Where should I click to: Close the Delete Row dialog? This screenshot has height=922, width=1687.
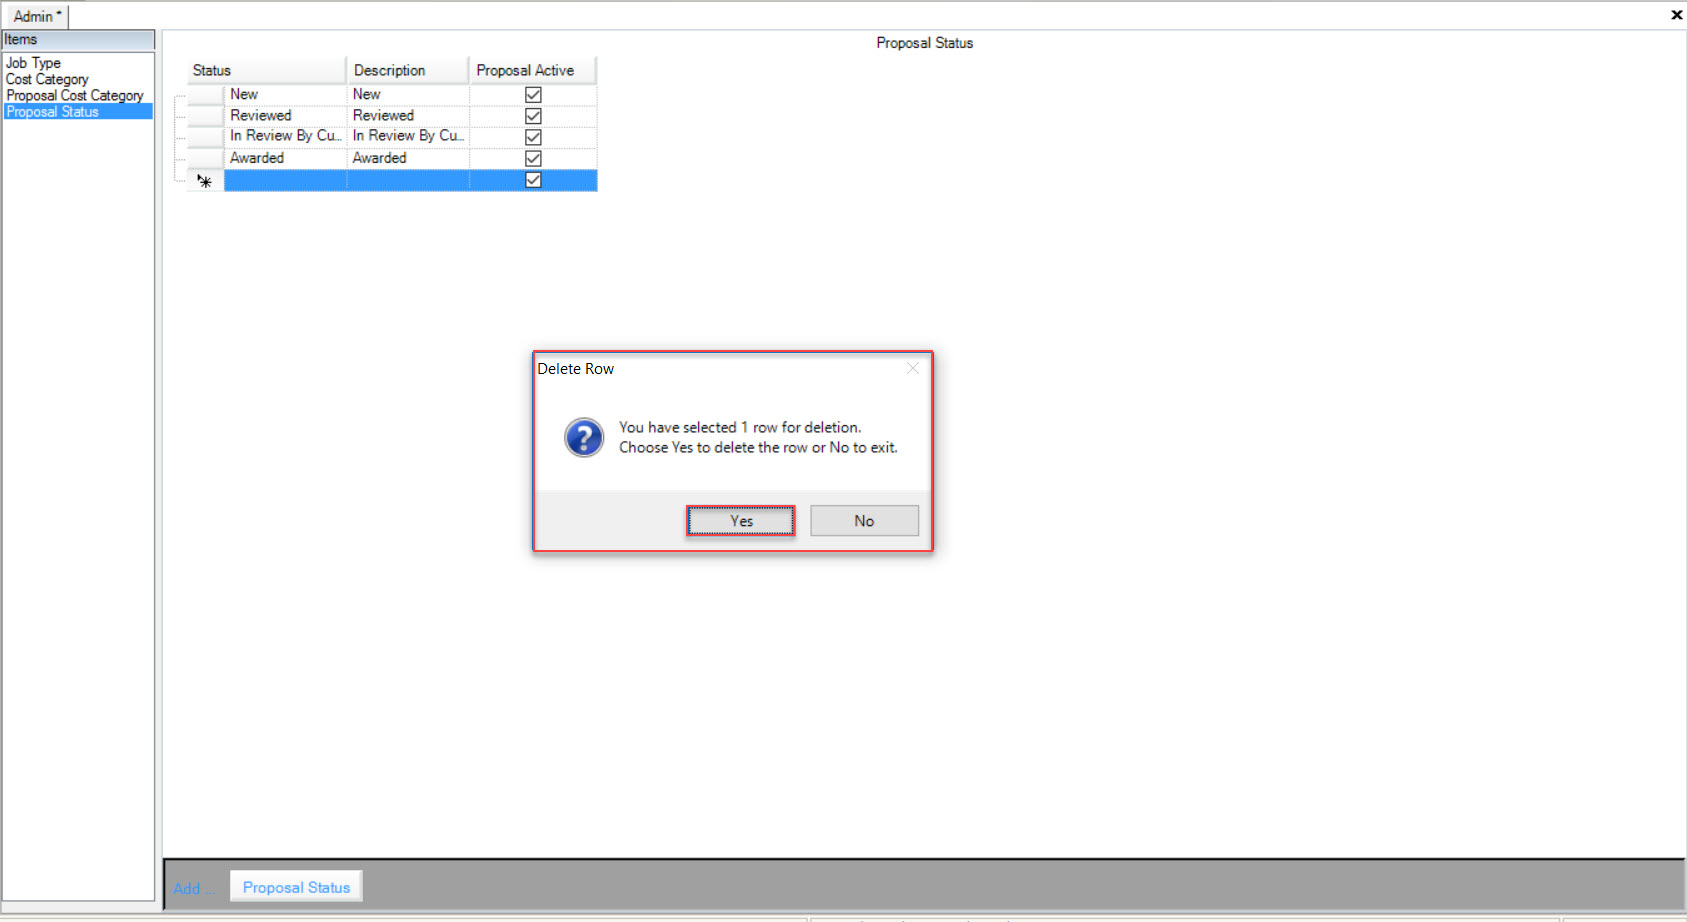pyautogui.click(x=913, y=368)
